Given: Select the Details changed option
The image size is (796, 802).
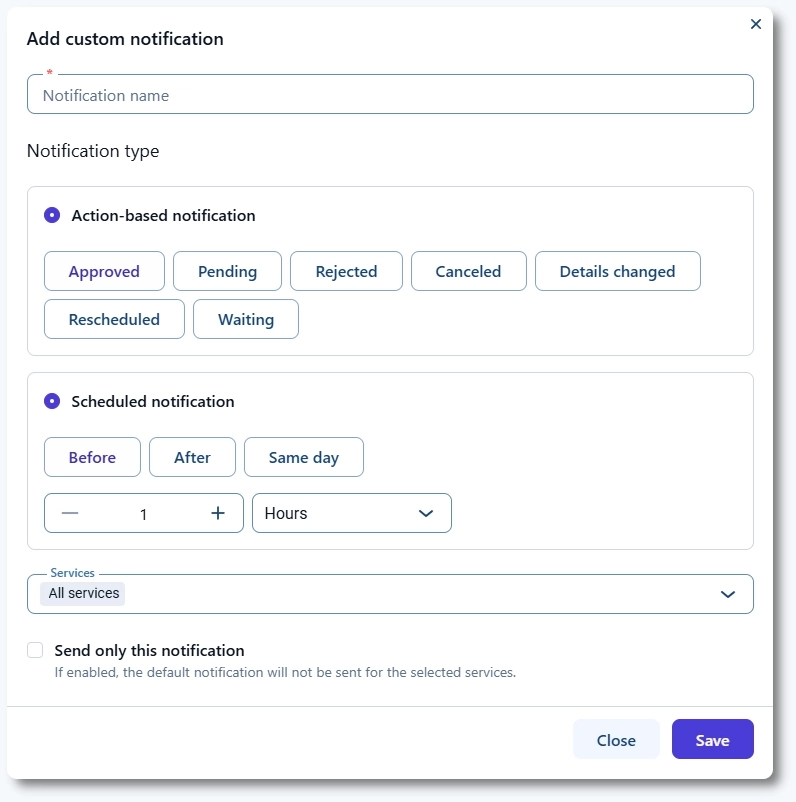Looking at the screenshot, I should point(617,271).
